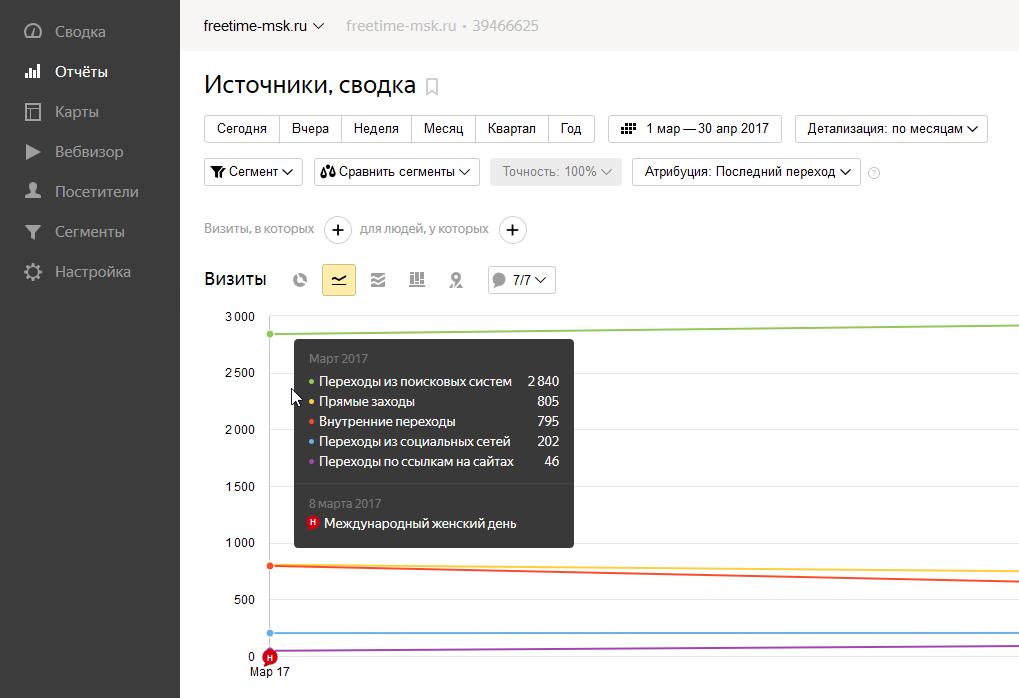Switch to column chart view

pos(417,280)
